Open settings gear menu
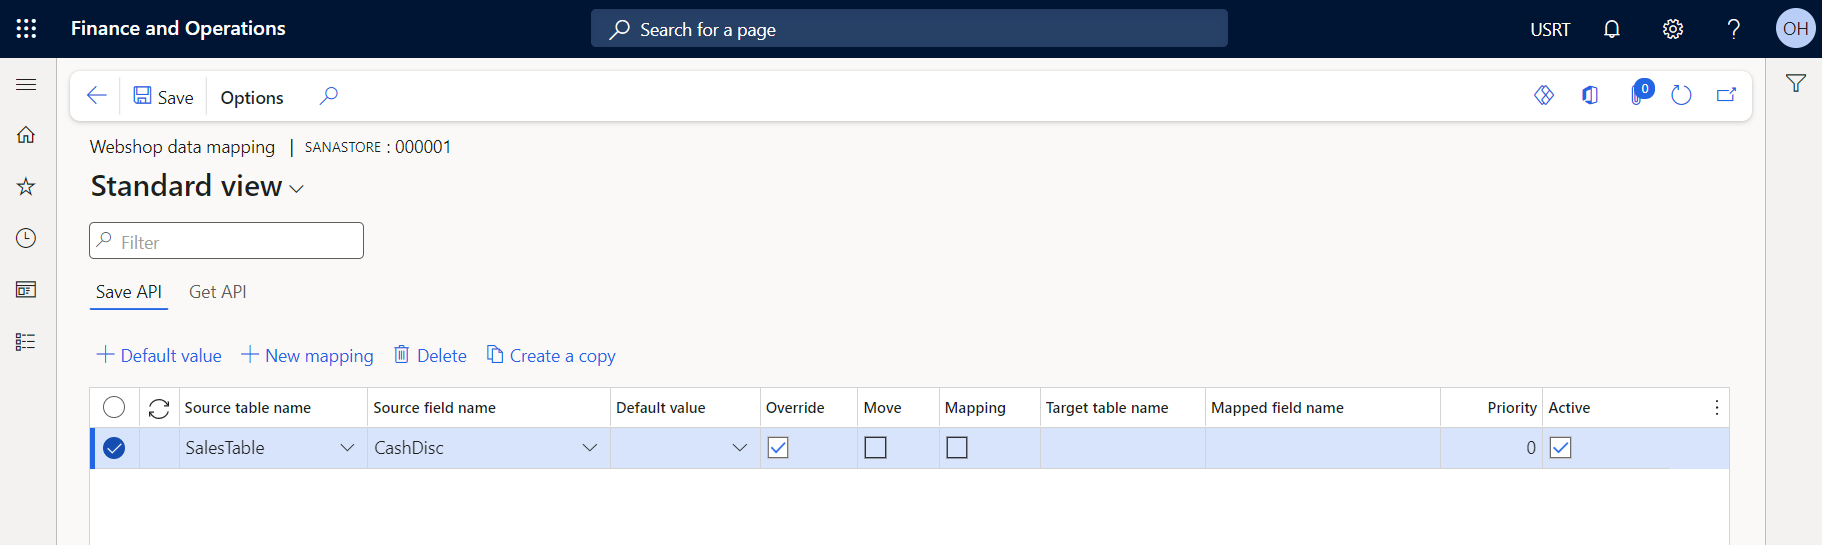 point(1673,29)
